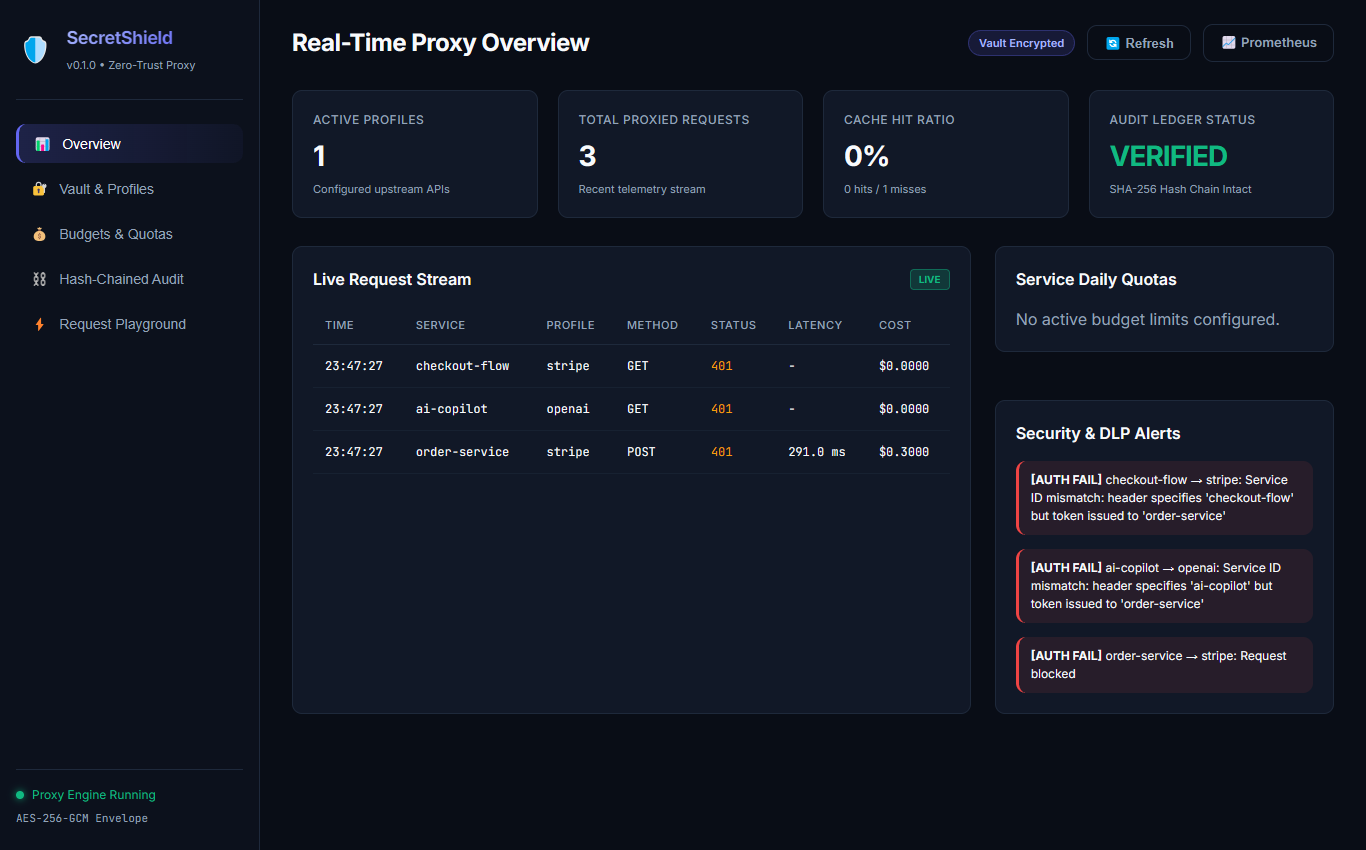Select the Cache Hit Ratio card
Viewport: 1366px width, 850px height.
tap(945, 154)
